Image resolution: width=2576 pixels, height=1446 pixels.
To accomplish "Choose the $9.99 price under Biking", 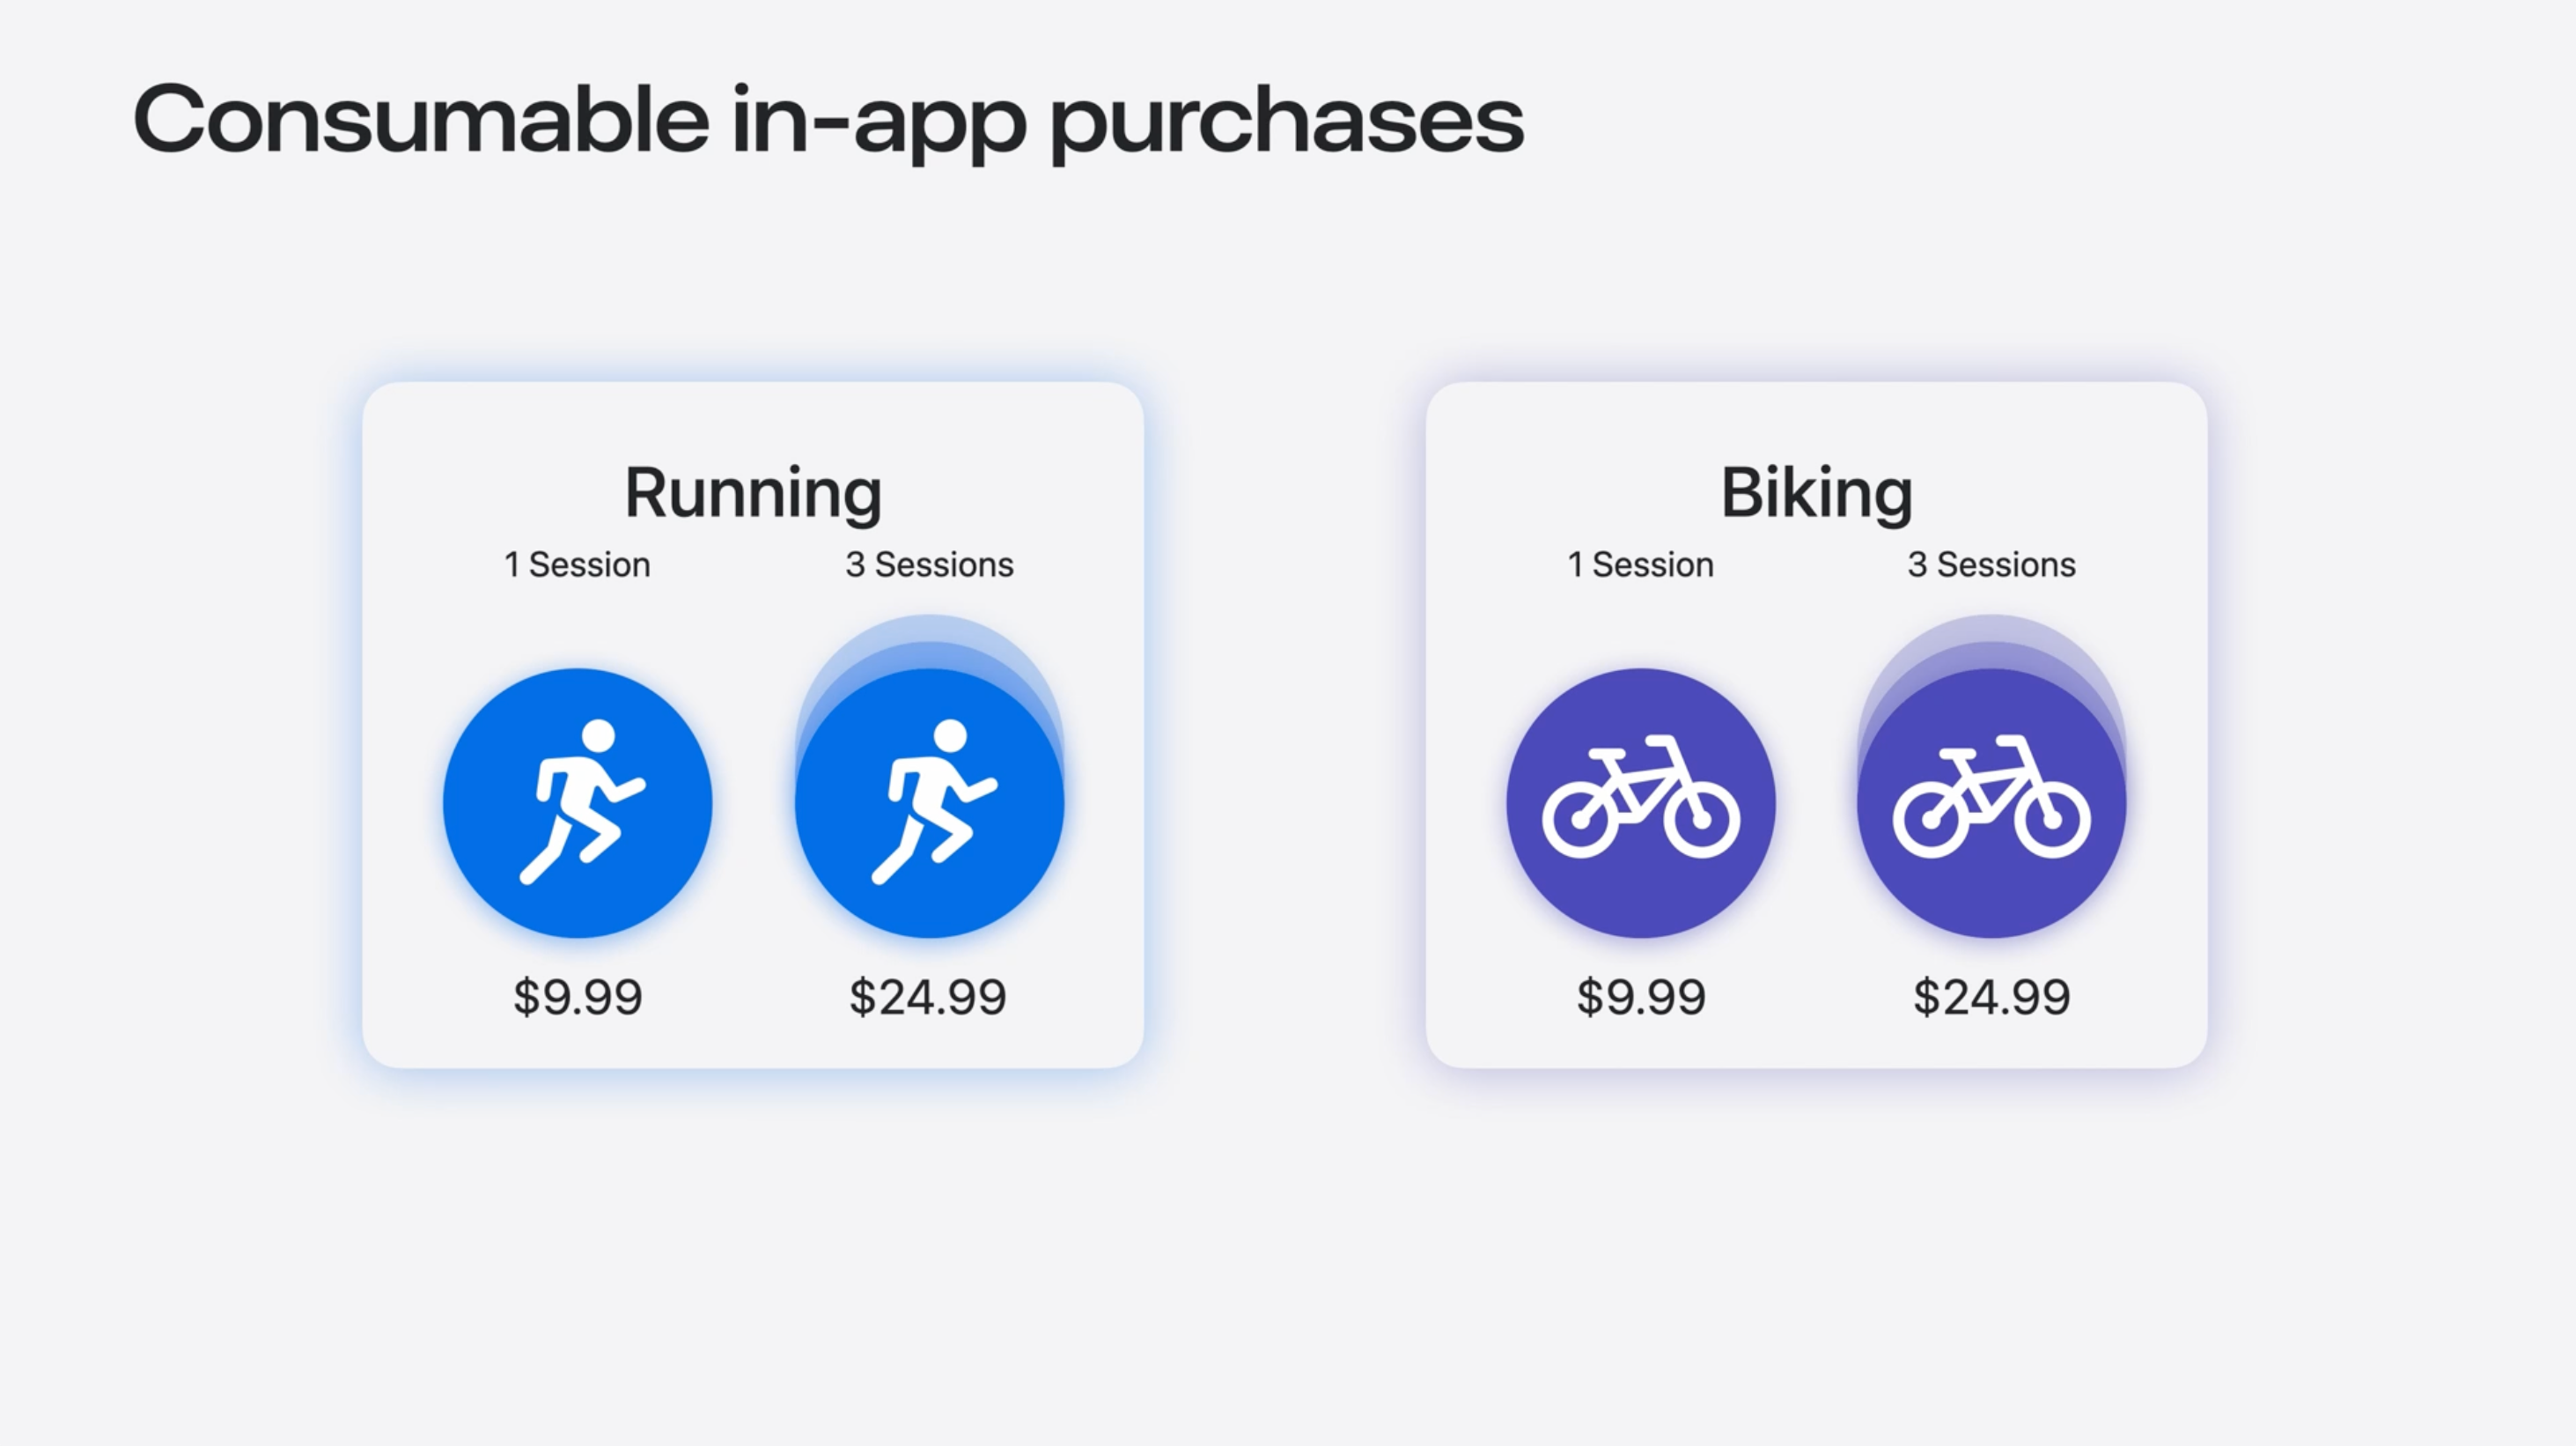I will point(1641,997).
